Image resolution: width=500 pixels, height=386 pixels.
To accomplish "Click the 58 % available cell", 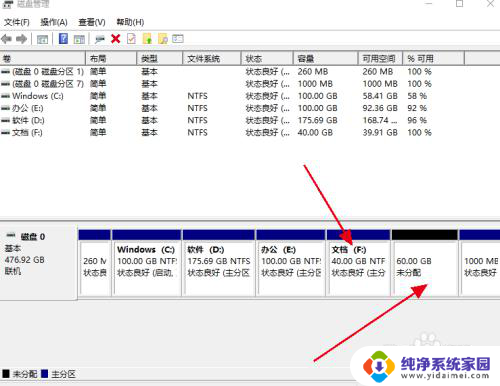I will coord(417,96).
